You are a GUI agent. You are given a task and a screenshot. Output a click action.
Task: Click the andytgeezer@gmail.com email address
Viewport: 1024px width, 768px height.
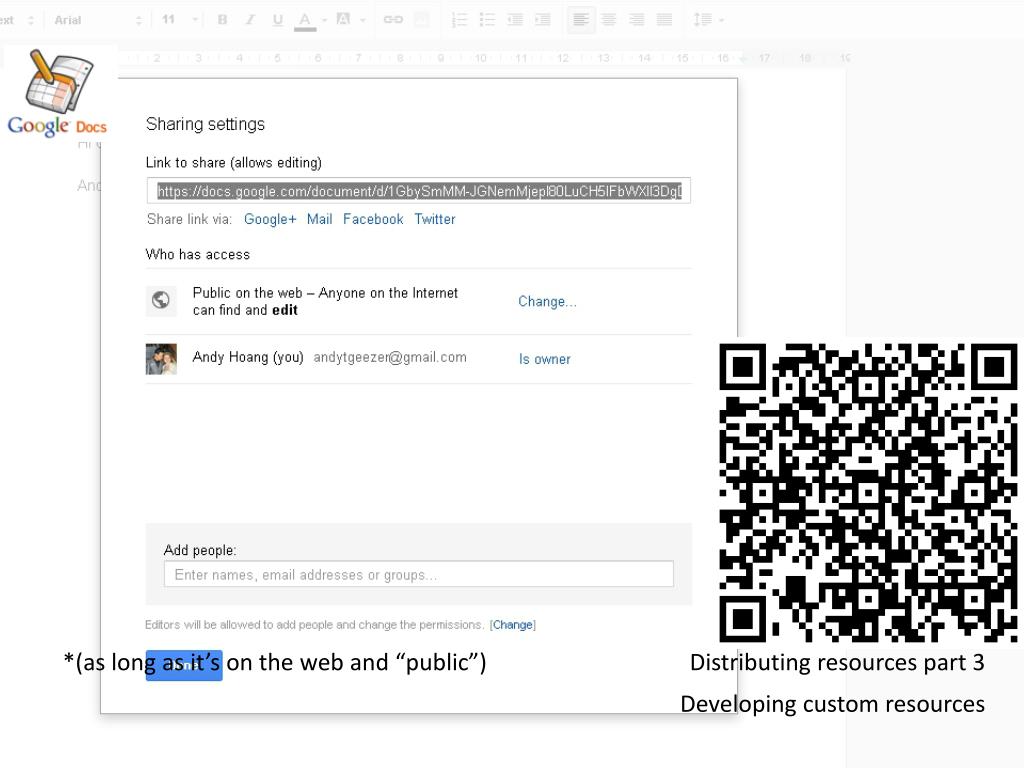(x=390, y=357)
